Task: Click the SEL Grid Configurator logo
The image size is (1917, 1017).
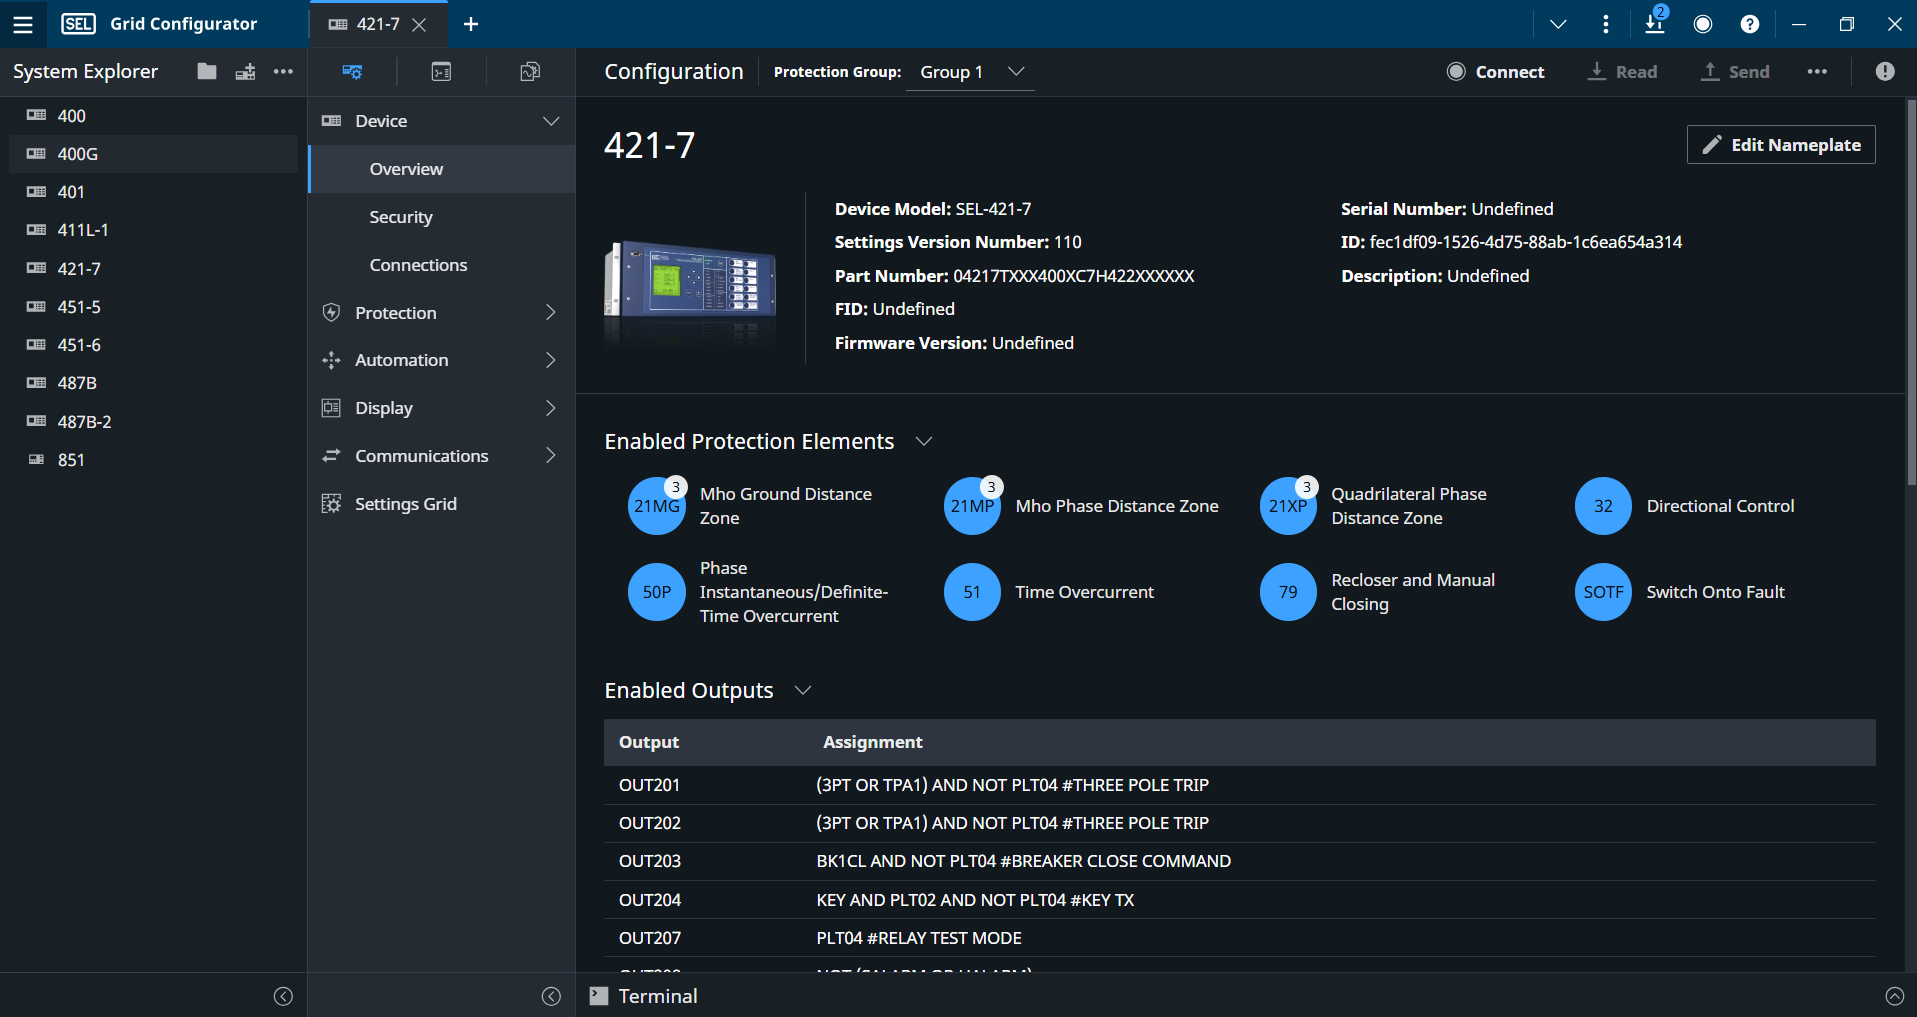Action: coord(78,24)
